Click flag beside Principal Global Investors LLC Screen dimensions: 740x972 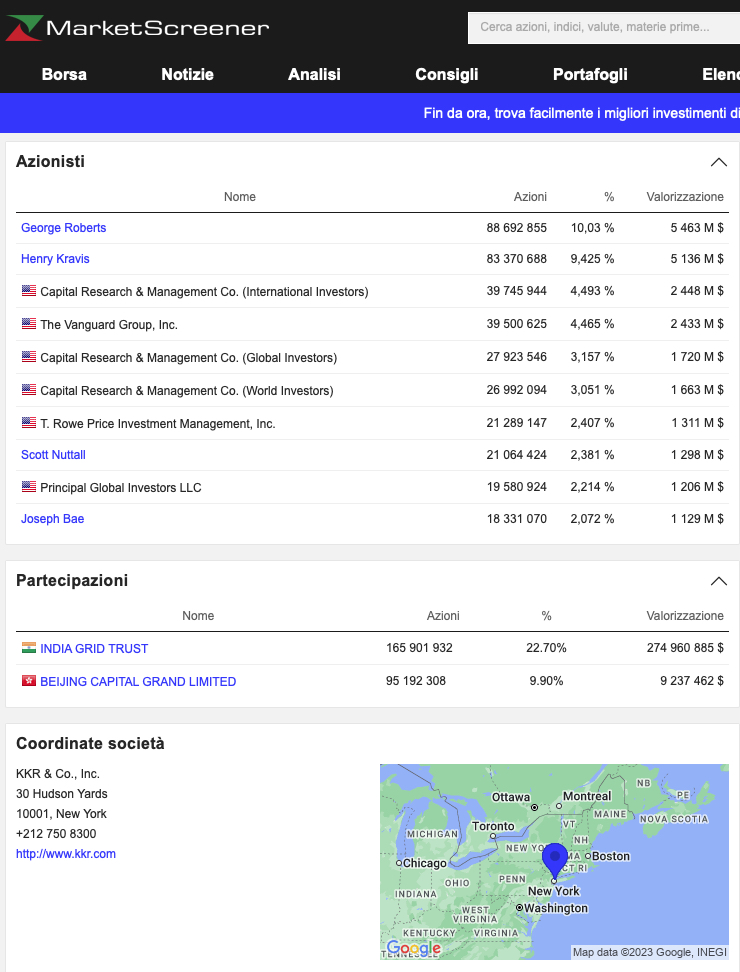tap(29, 486)
